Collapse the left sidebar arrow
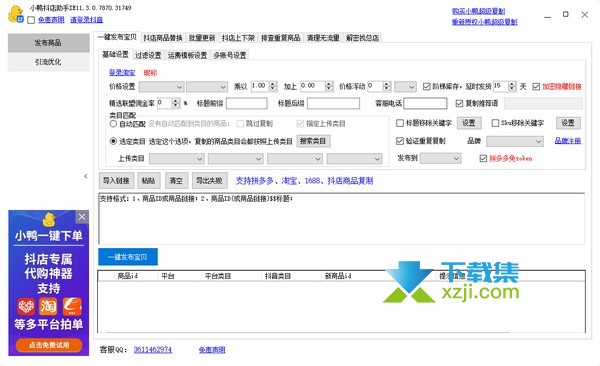This screenshot has width=600, height=366. click(x=86, y=176)
